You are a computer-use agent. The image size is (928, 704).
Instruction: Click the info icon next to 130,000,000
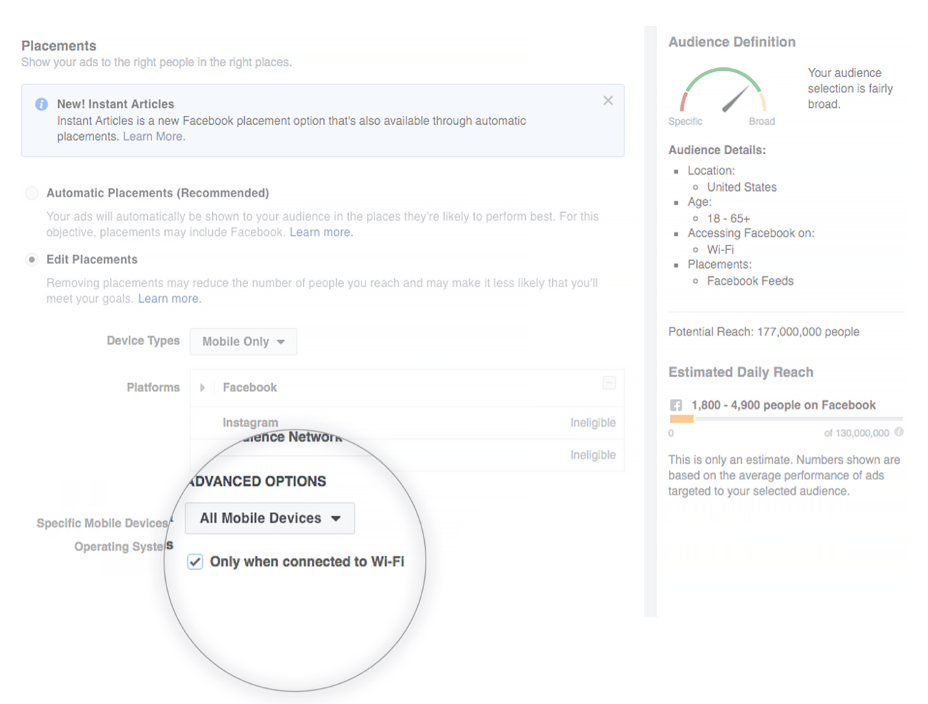click(x=898, y=432)
